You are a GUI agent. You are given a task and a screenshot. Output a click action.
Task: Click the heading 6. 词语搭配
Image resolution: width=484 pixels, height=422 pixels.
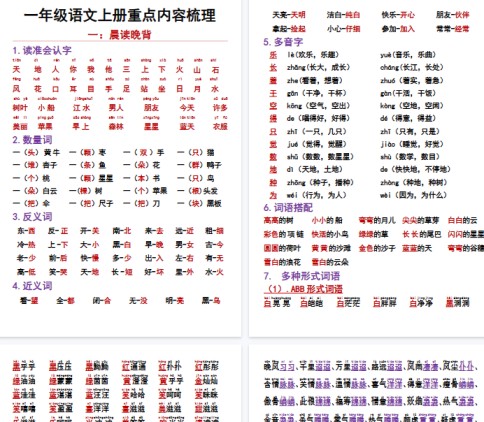288,208
